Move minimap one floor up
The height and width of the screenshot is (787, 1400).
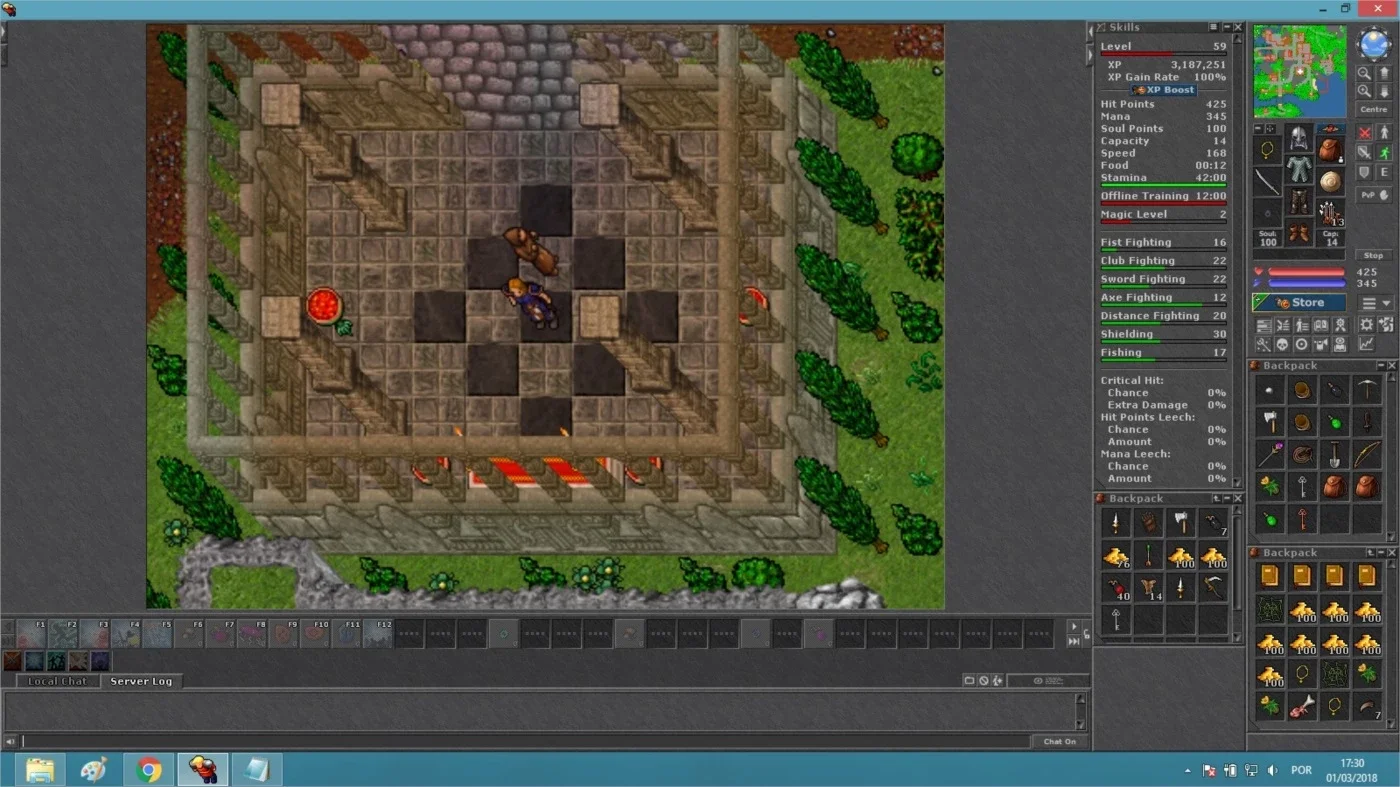point(1384,73)
